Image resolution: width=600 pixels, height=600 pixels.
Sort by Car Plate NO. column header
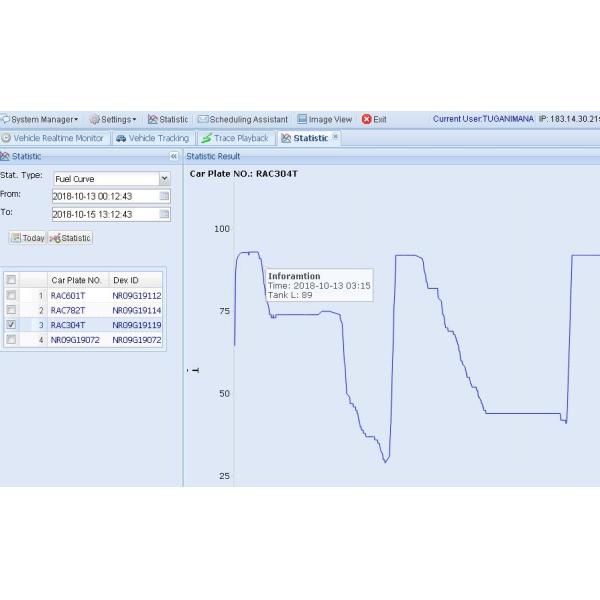tap(77, 280)
